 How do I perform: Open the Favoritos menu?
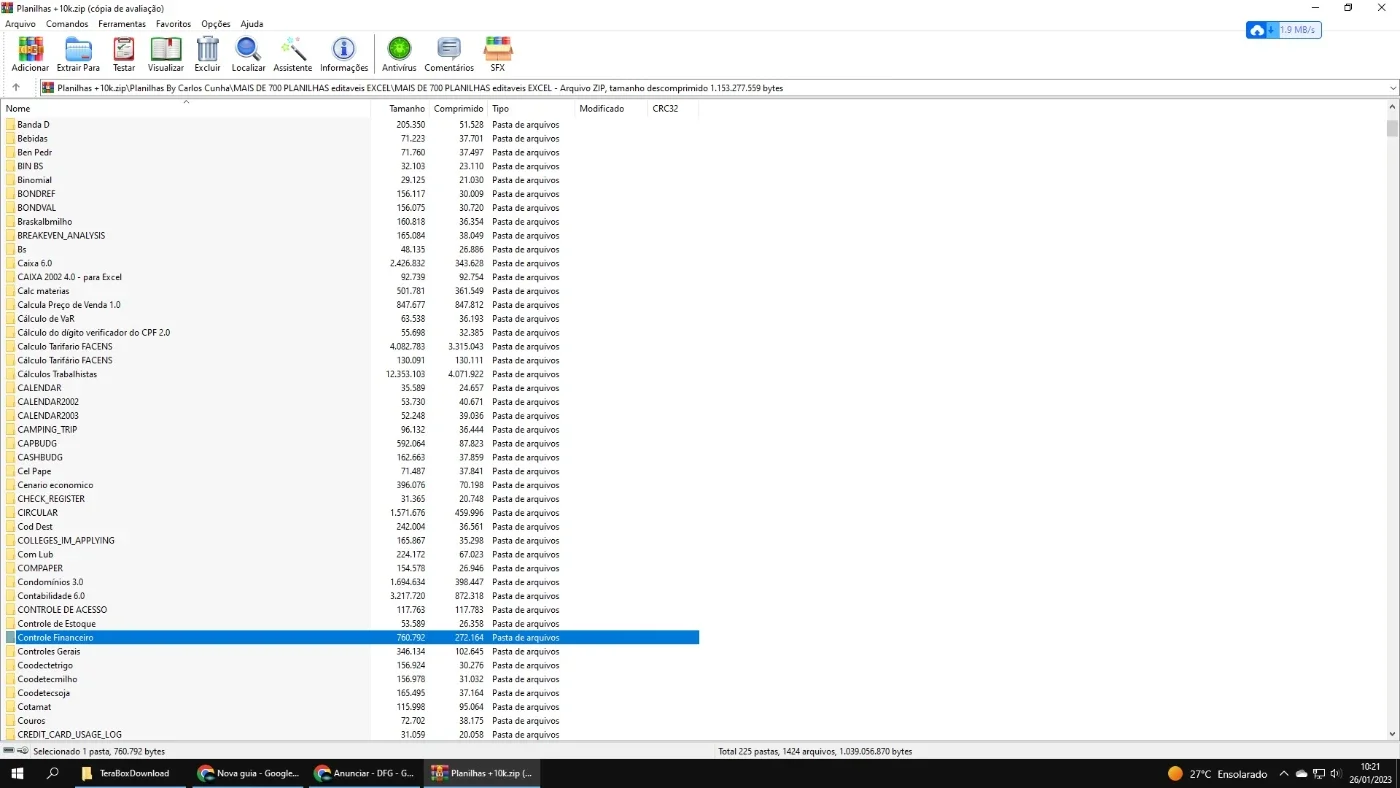173,24
